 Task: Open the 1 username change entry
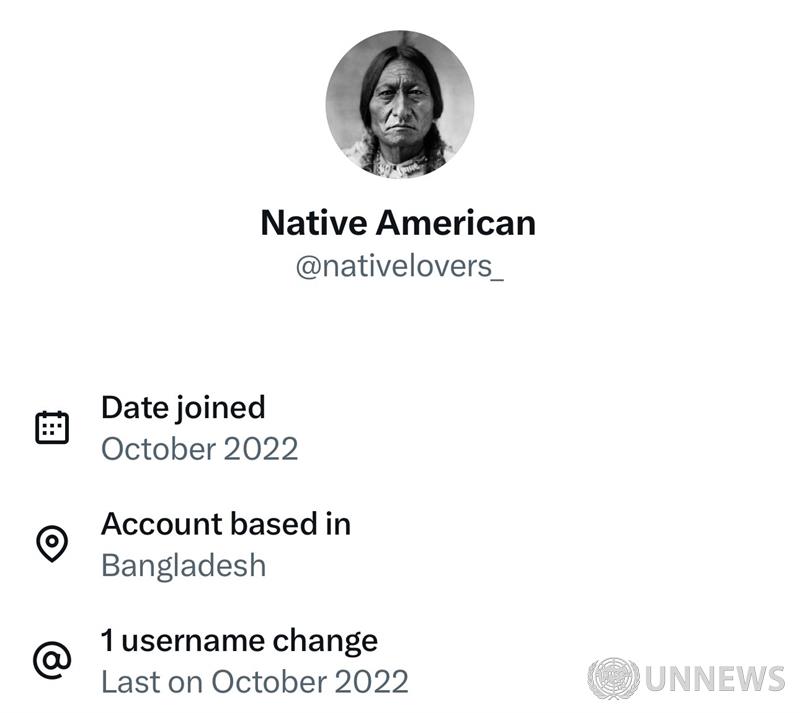239,640
